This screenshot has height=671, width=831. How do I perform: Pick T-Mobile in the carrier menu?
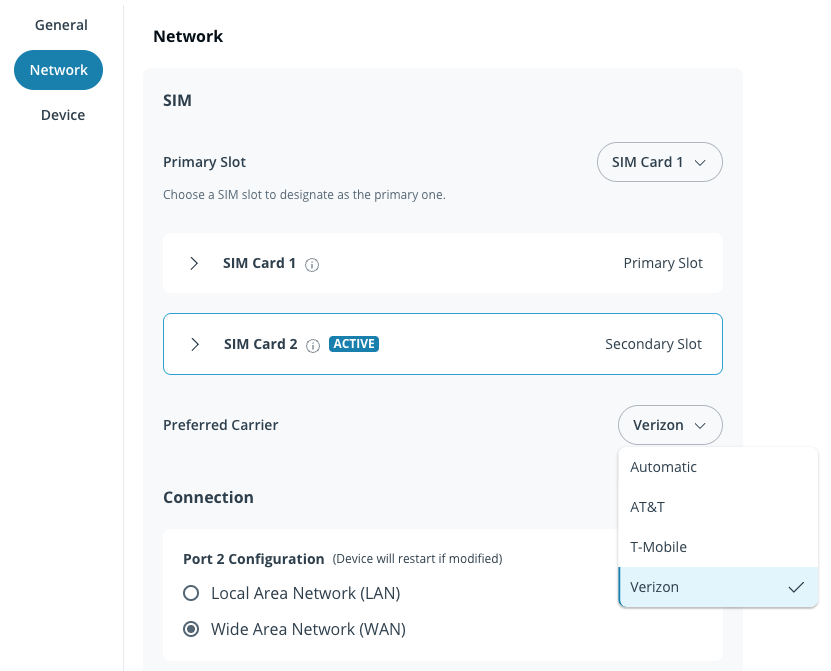(658, 547)
